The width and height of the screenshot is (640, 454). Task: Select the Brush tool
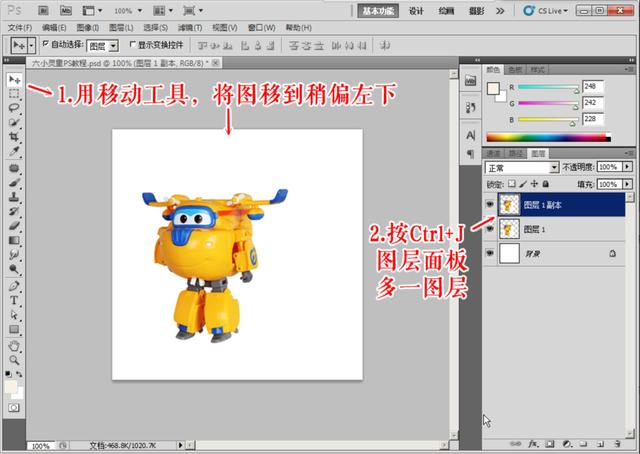14,182
